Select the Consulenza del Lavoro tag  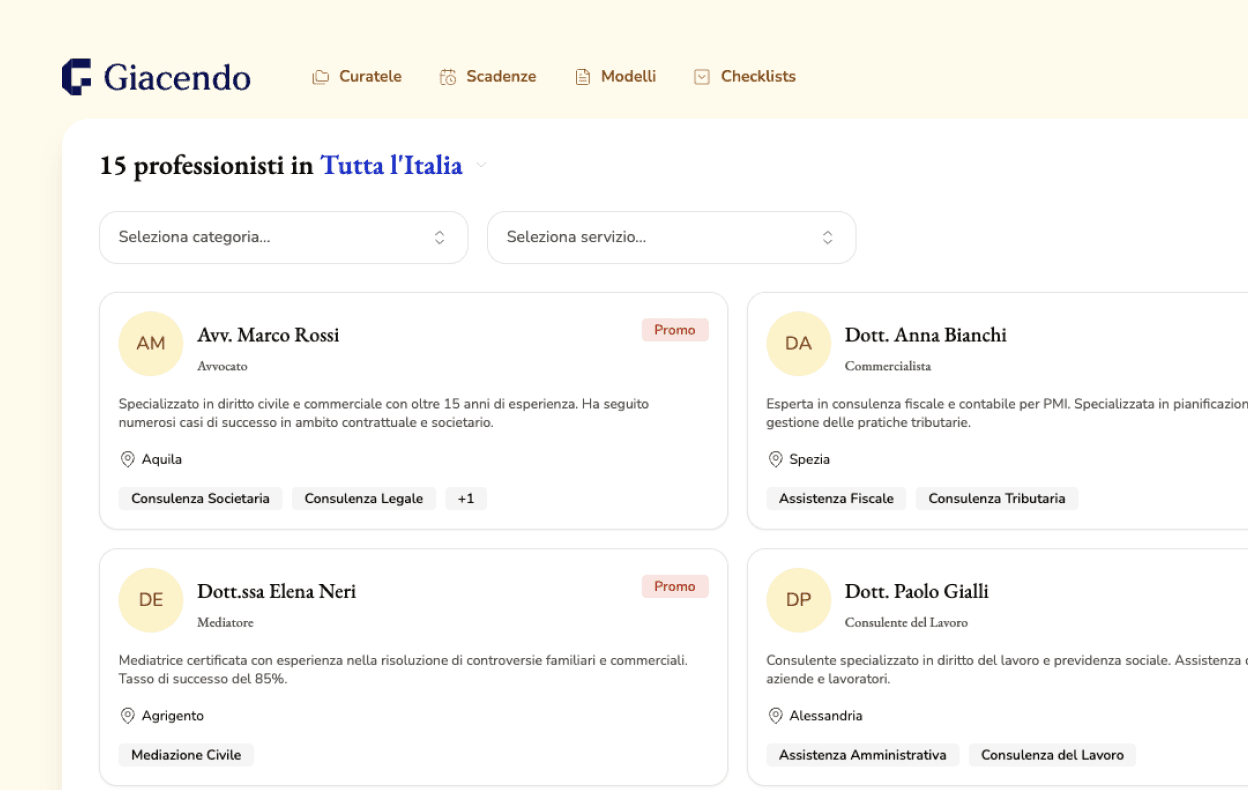pyautogui.click(x=1052, y=755)
